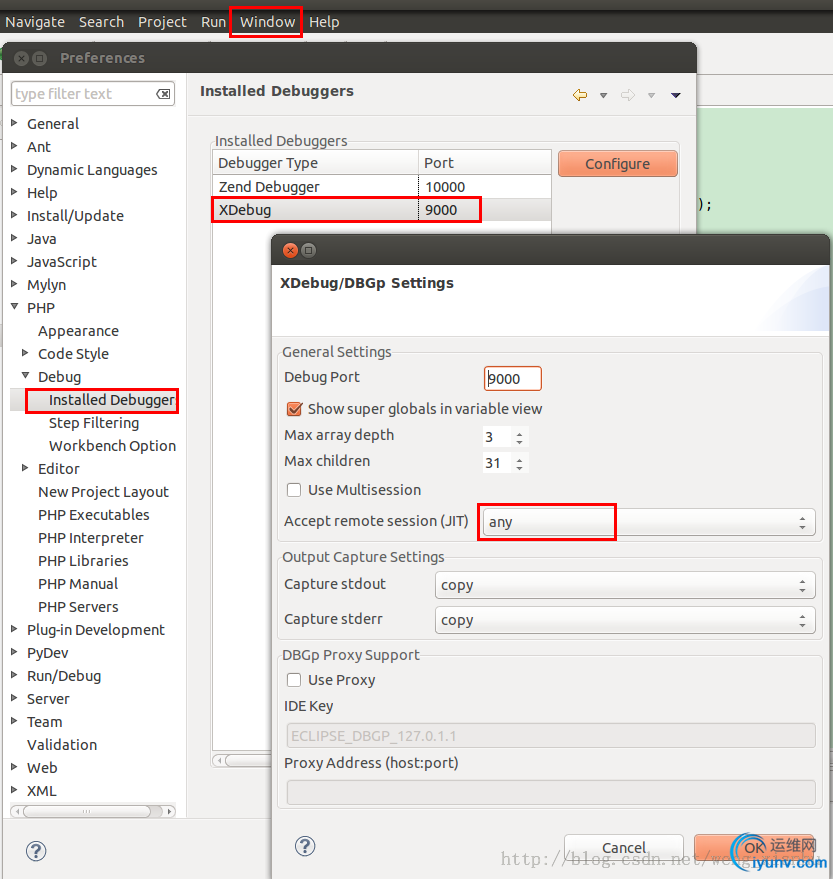Expand the PyDev tree node
The image size is (833, 879).
point(15,651)
